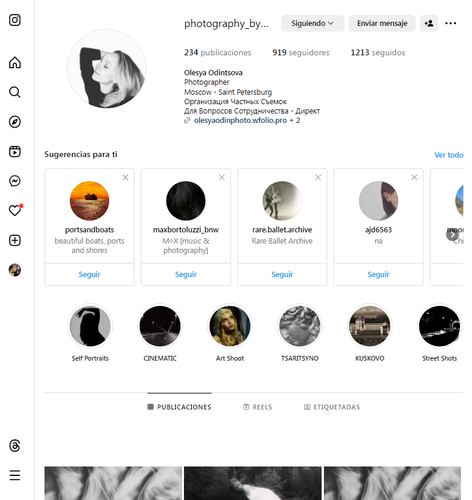The width and height of the screenshot is (472, 500).
Task: Go to the Home feed icon
Action: (x=15, y=62)
